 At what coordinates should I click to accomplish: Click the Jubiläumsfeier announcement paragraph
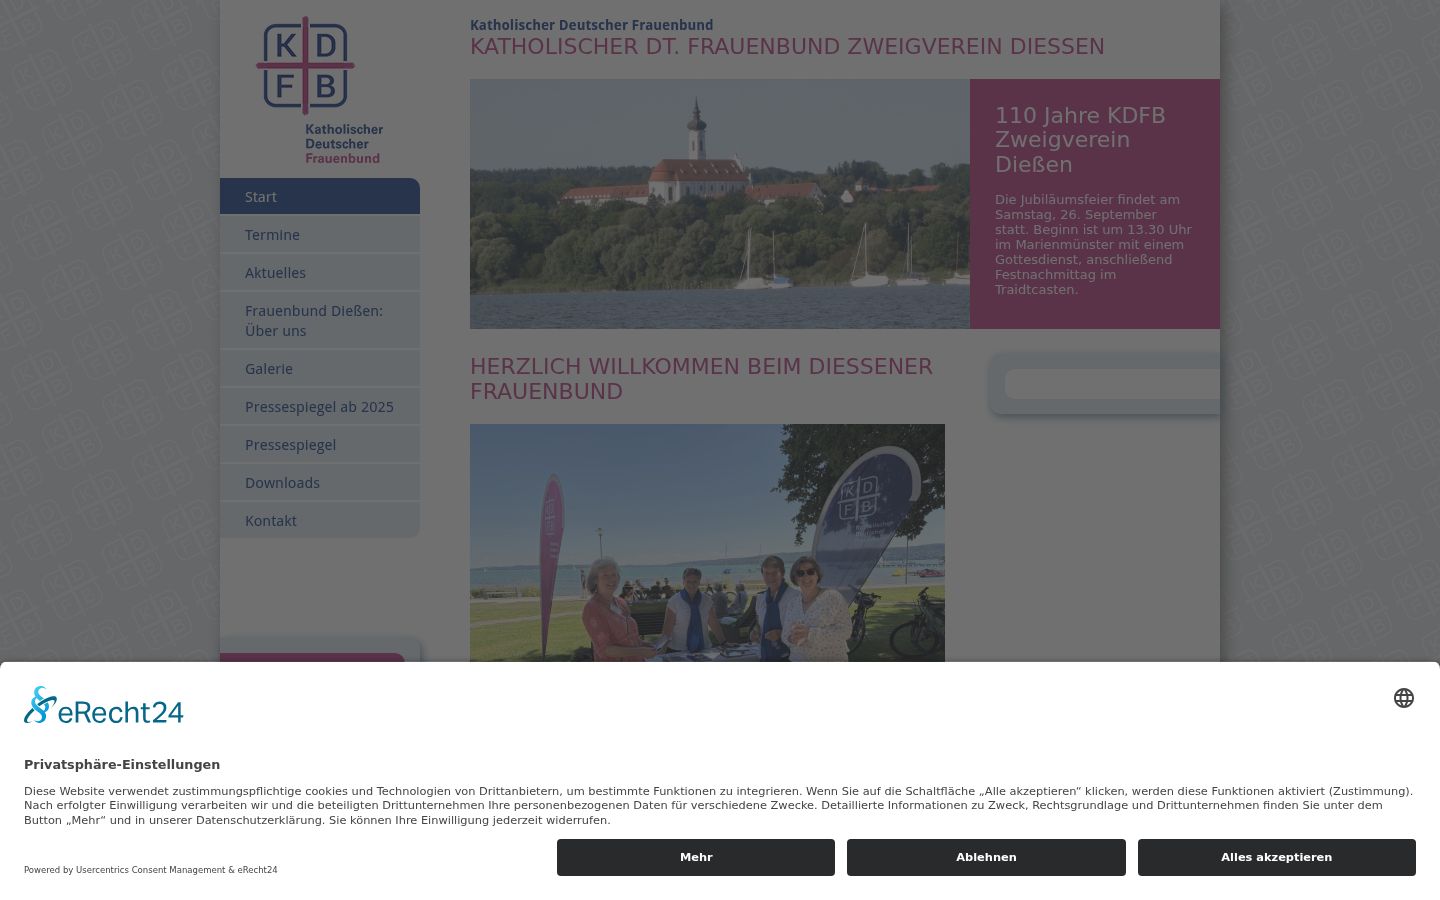[1093, 244]
